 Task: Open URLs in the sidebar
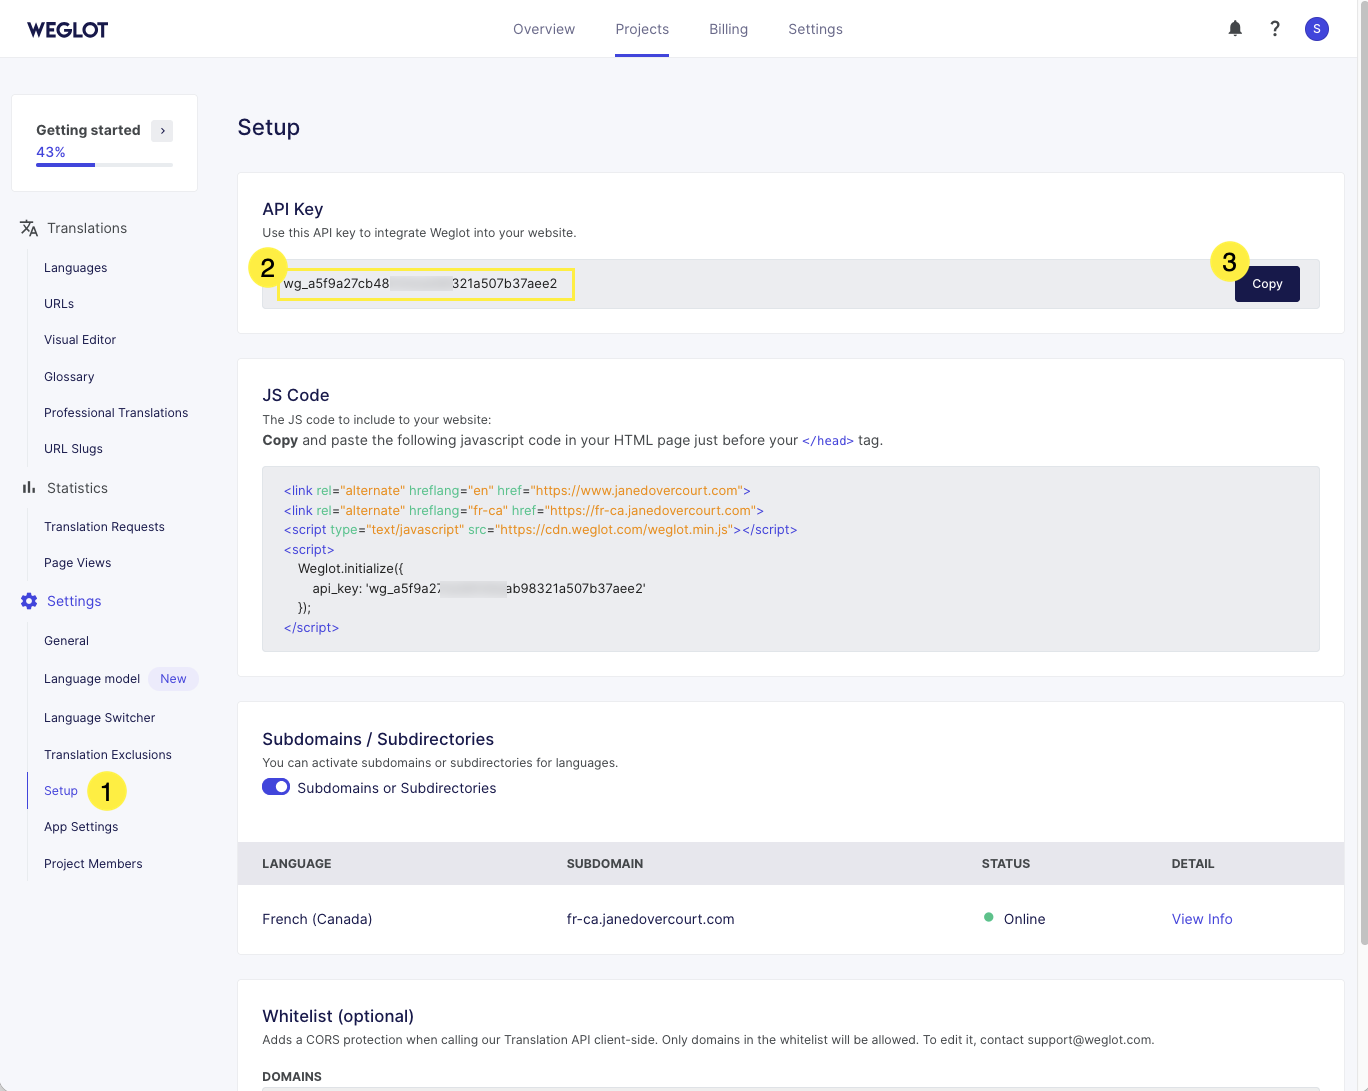(x=59, y=304)
